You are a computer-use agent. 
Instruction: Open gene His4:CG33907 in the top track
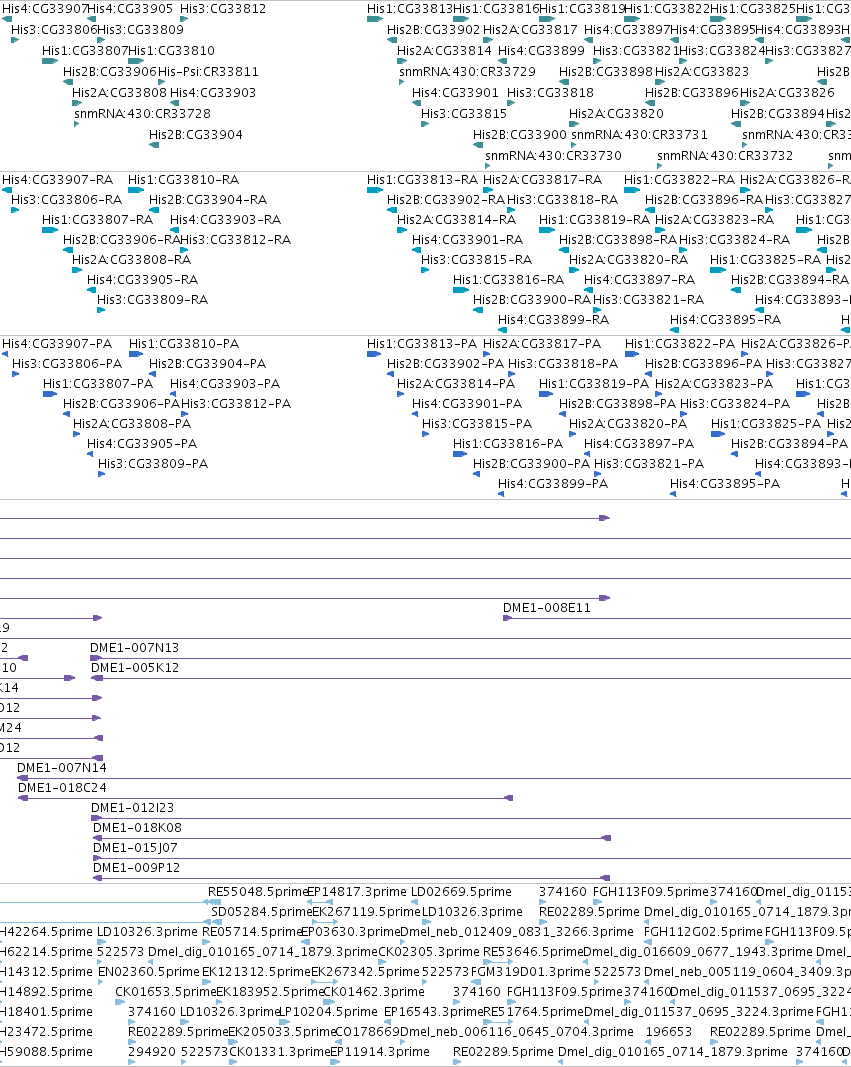[x=45, y=9]
